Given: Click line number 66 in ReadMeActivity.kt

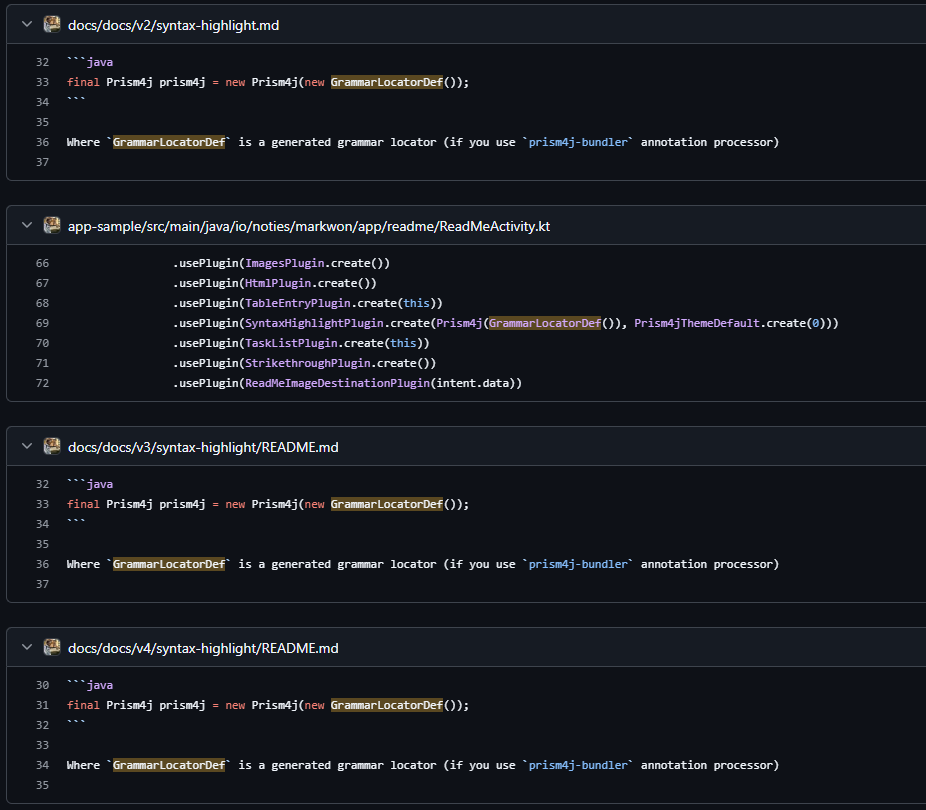Looking at the screenshot, I should [x=42, y=263].
